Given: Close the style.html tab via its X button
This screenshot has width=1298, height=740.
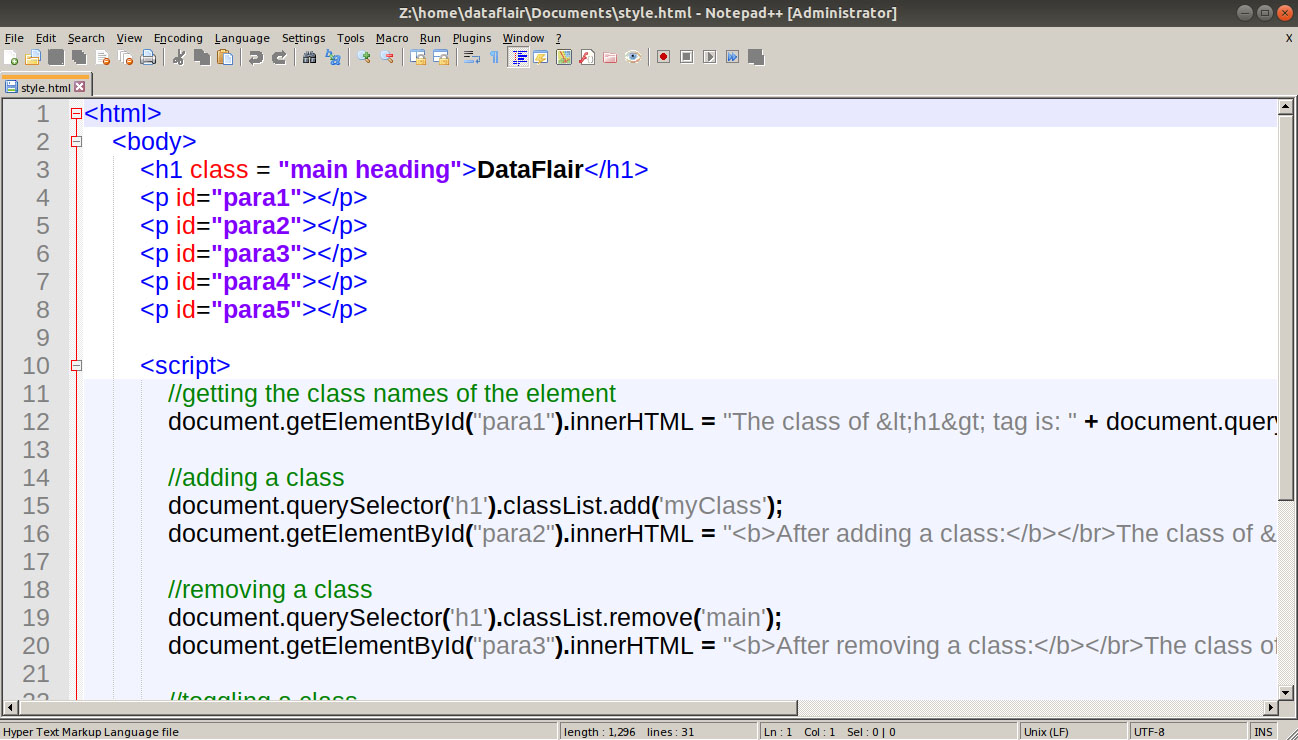Looking at the screenshot, I should 80,86.
